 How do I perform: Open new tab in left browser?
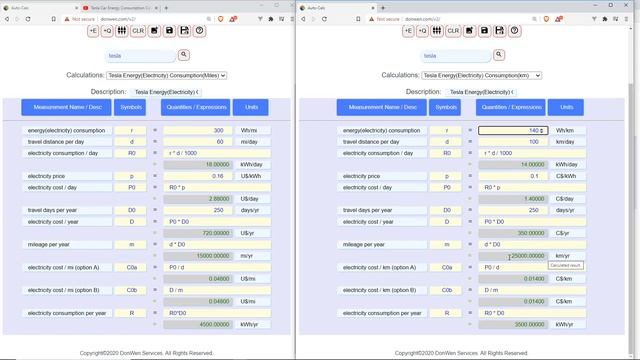[166, 8]
